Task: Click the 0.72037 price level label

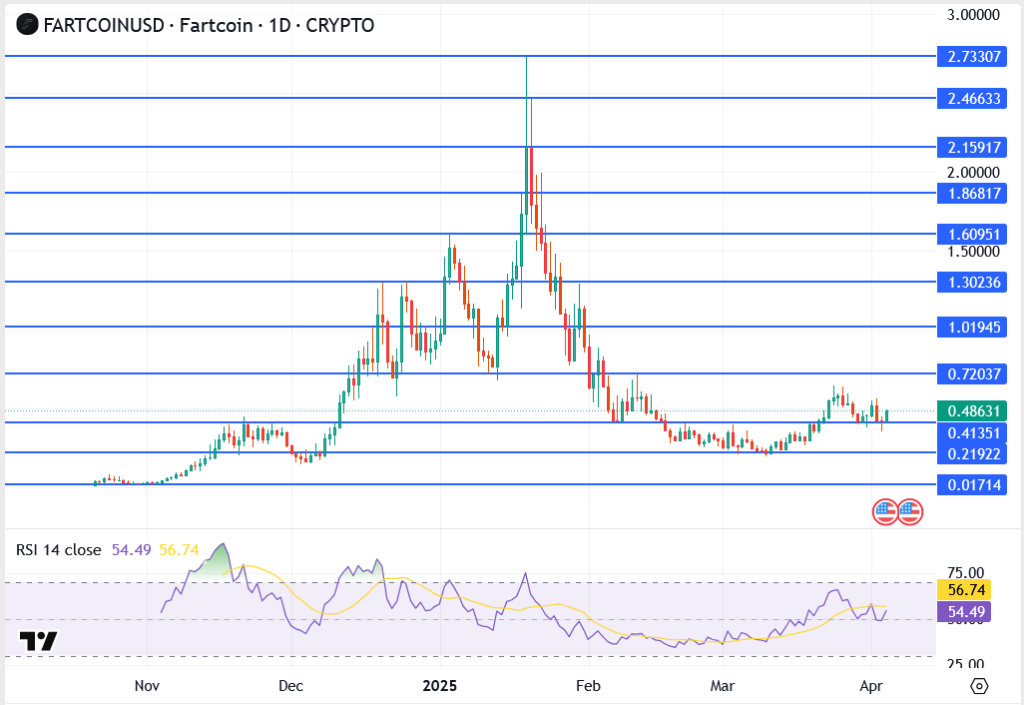Action: pos(973,374)
